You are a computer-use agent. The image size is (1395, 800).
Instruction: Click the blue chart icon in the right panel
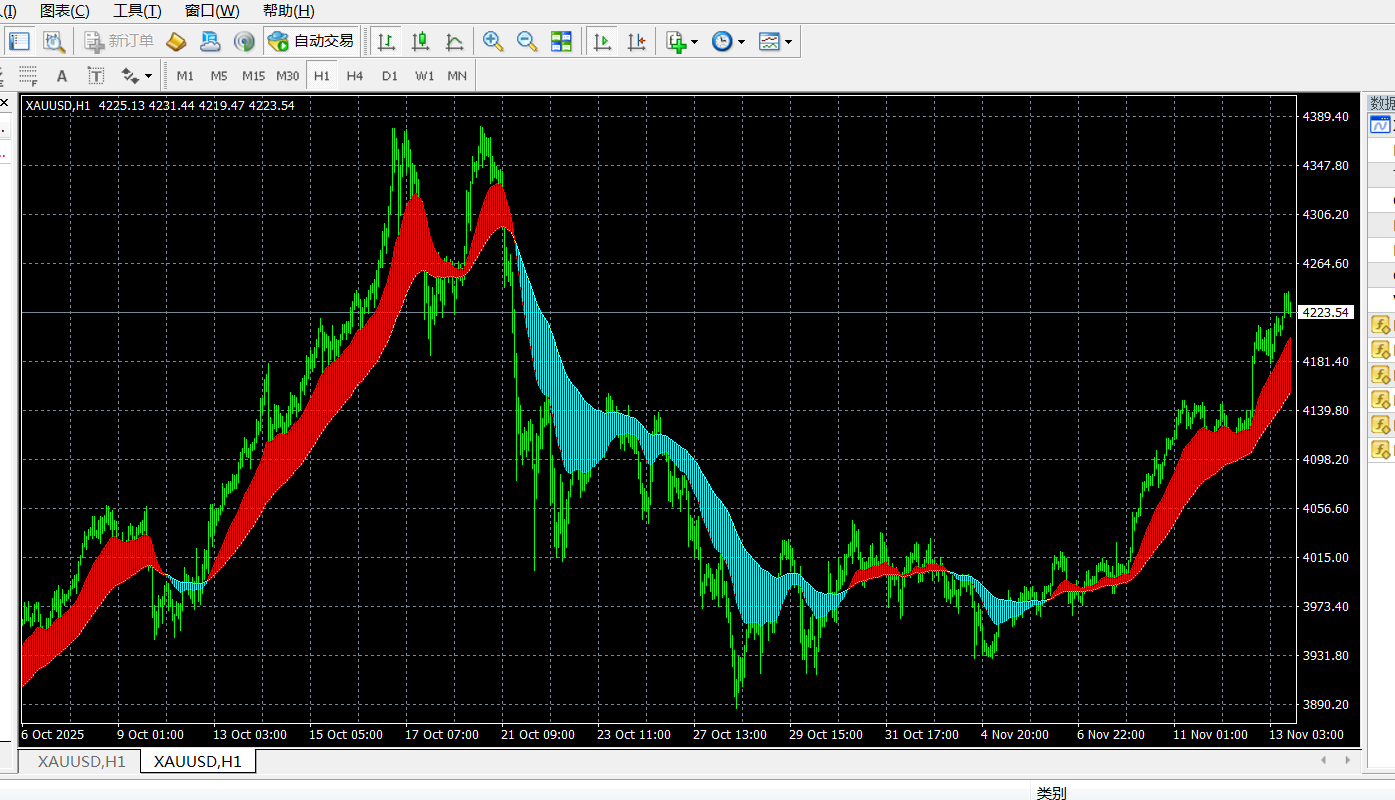point(1380,125)
